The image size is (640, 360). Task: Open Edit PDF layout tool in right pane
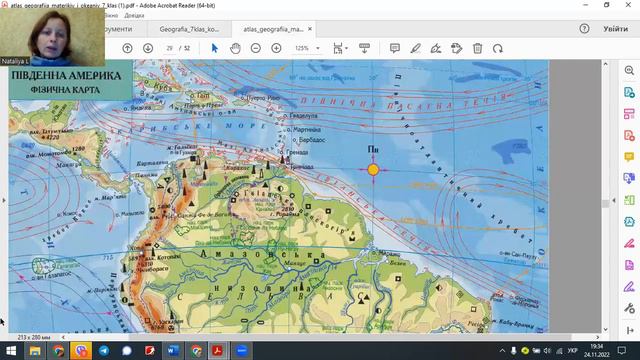point(629,114)
